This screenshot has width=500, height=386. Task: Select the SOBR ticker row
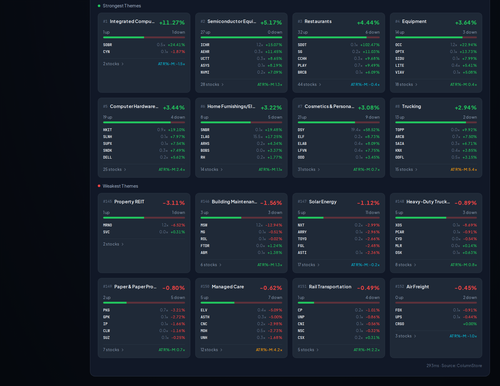[x=144, y=45]
